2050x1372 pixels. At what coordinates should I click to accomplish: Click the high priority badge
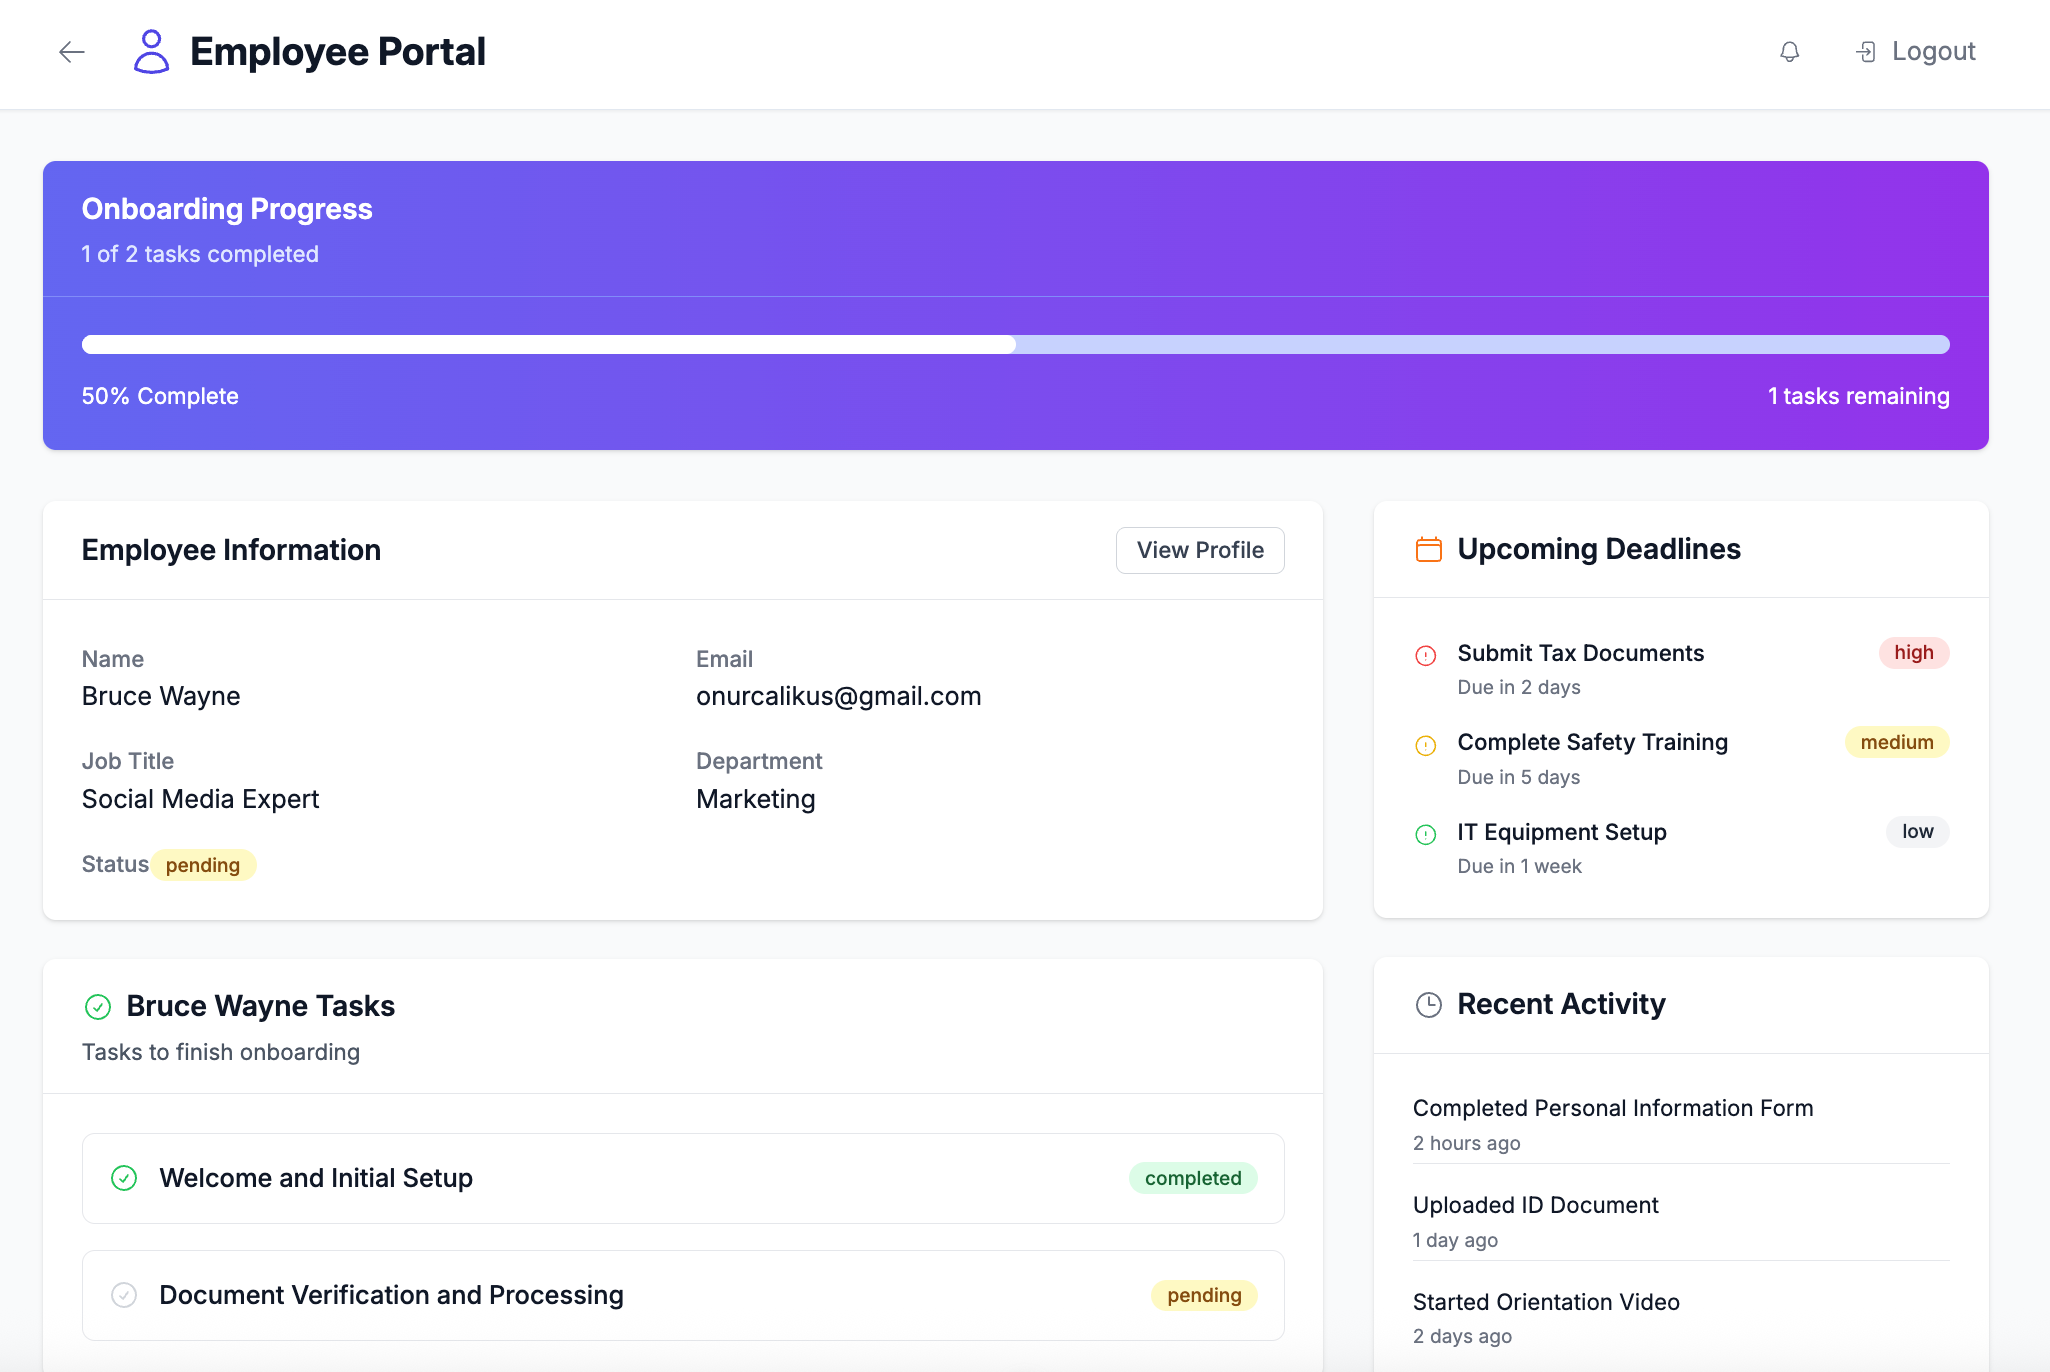click(x=1913, y=653)
